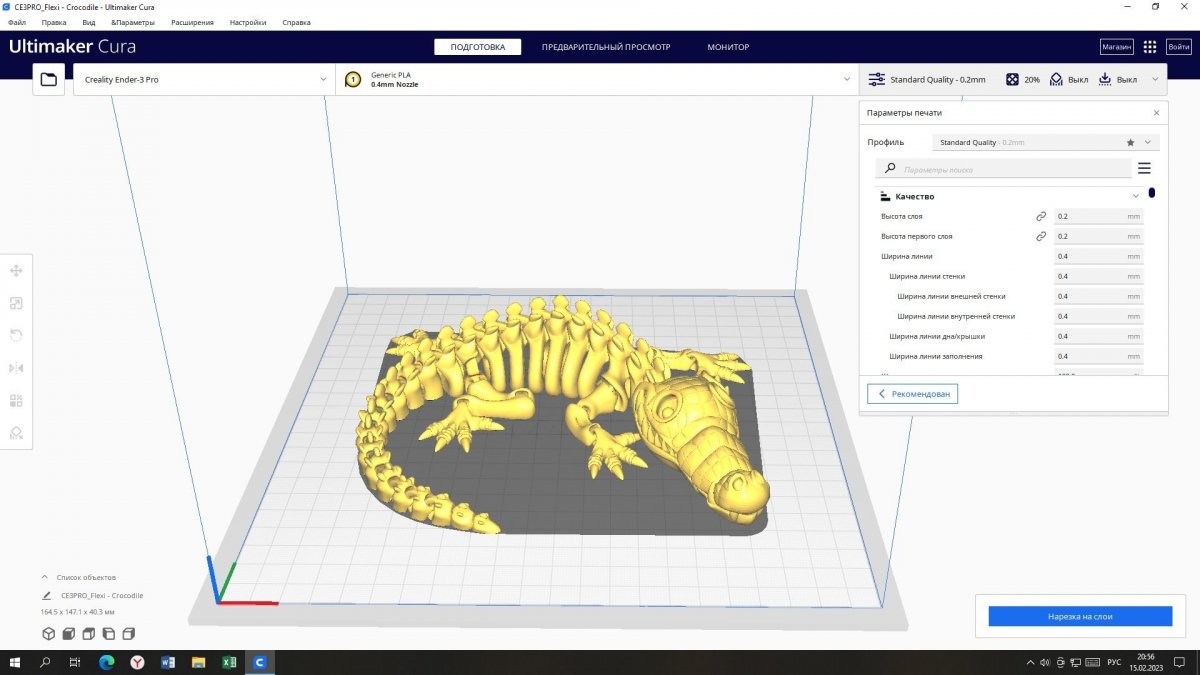Collapse the Список объектов list

pyautogui.click(x=44, y=577)
